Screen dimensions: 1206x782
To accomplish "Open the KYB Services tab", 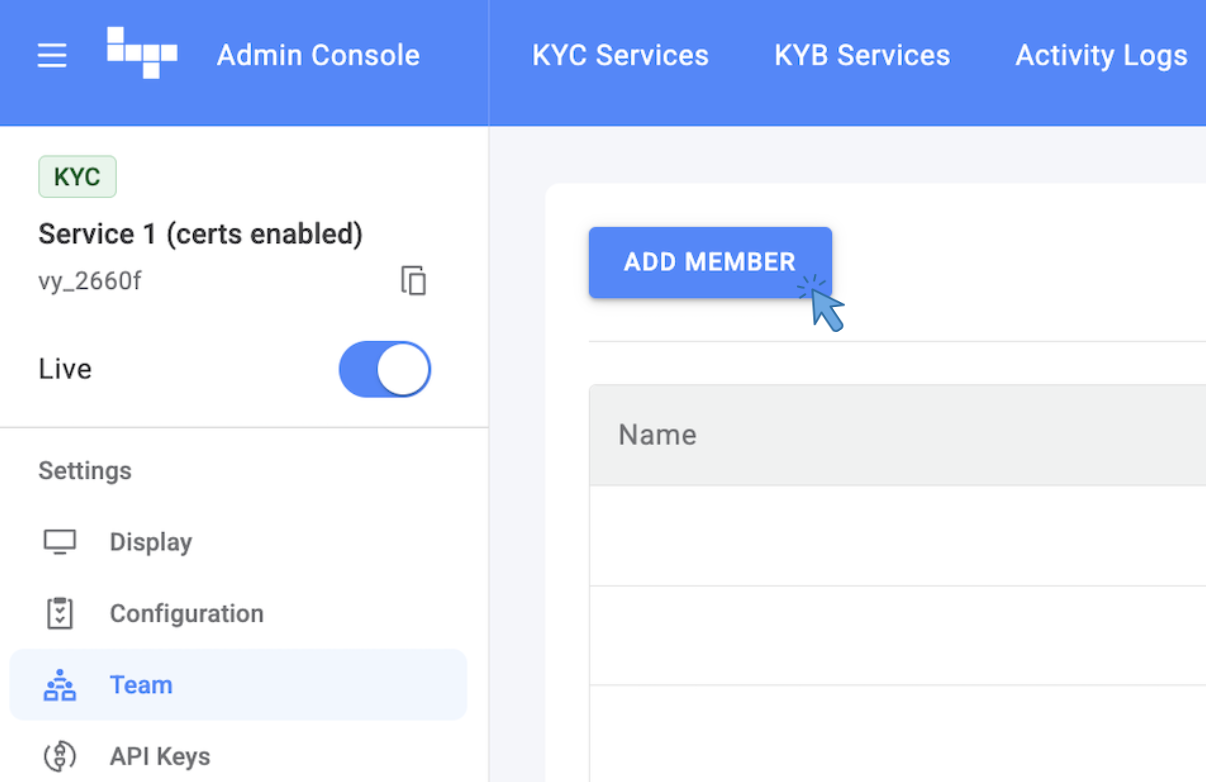I will 862,56.
